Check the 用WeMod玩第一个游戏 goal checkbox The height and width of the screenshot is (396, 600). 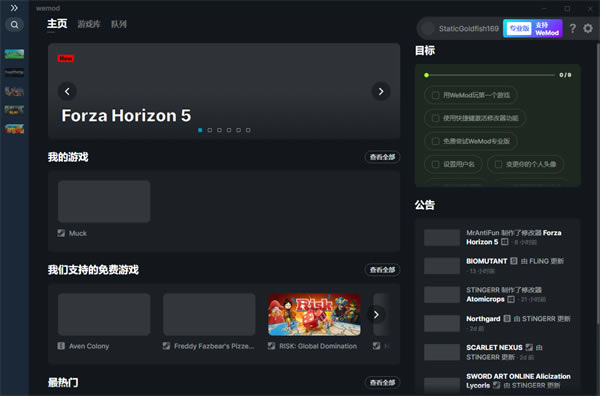click(x=435, y=95)
